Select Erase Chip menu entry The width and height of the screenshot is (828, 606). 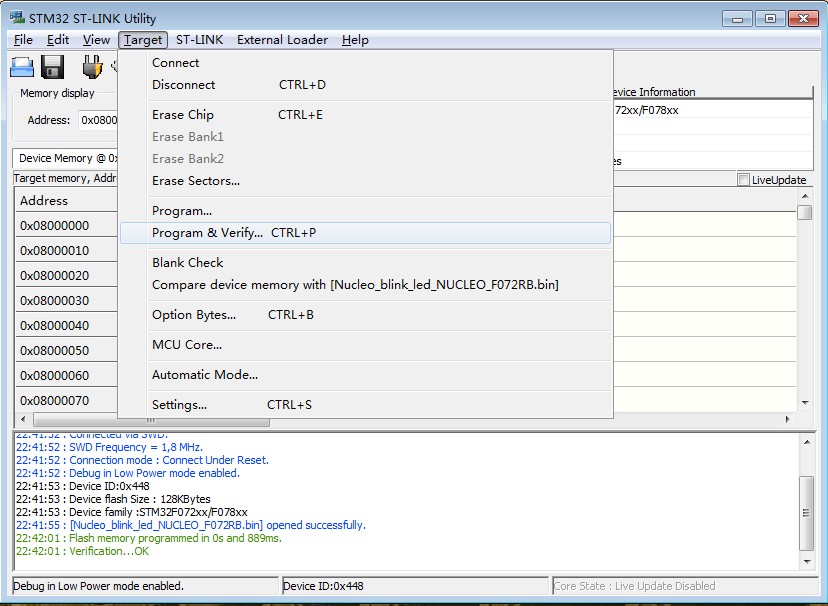coord(365,115)
